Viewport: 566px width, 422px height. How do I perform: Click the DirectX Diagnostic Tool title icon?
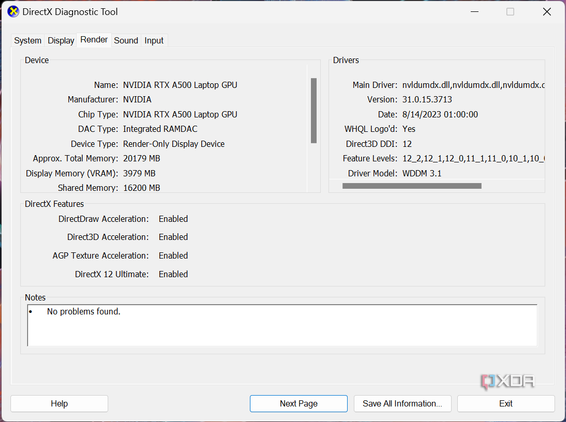[13, 12]
